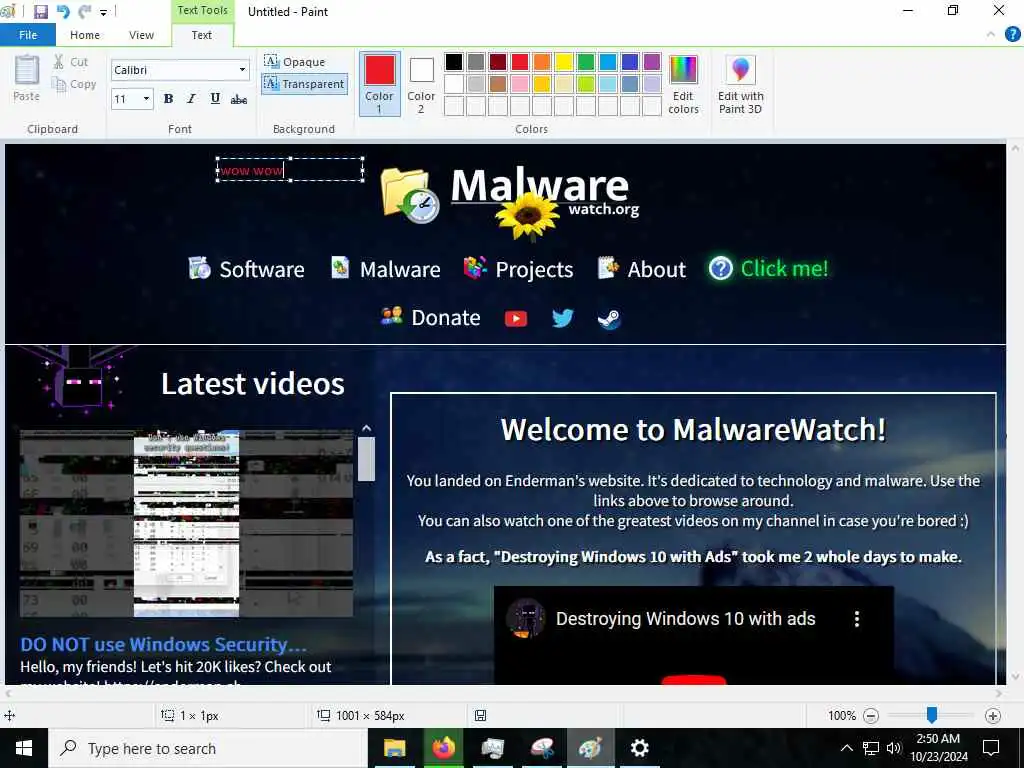
Task: Open the notification center icon
Action: [991, 748]
